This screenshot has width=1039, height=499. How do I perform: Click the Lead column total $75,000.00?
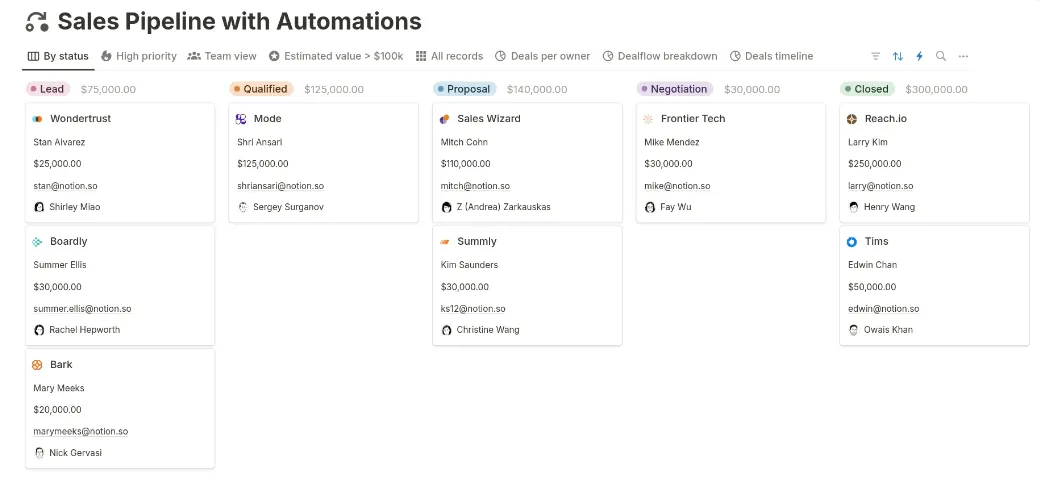click(108, 89)
